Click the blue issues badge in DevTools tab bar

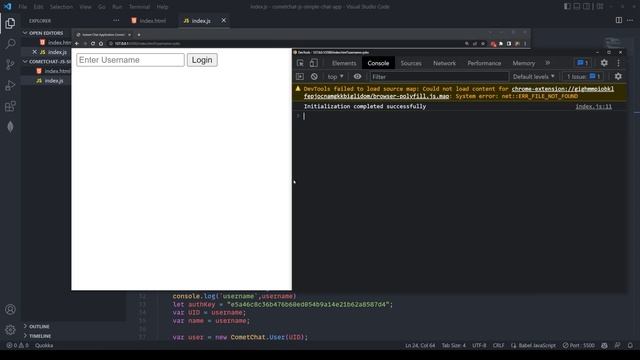[x=583, y=63]
